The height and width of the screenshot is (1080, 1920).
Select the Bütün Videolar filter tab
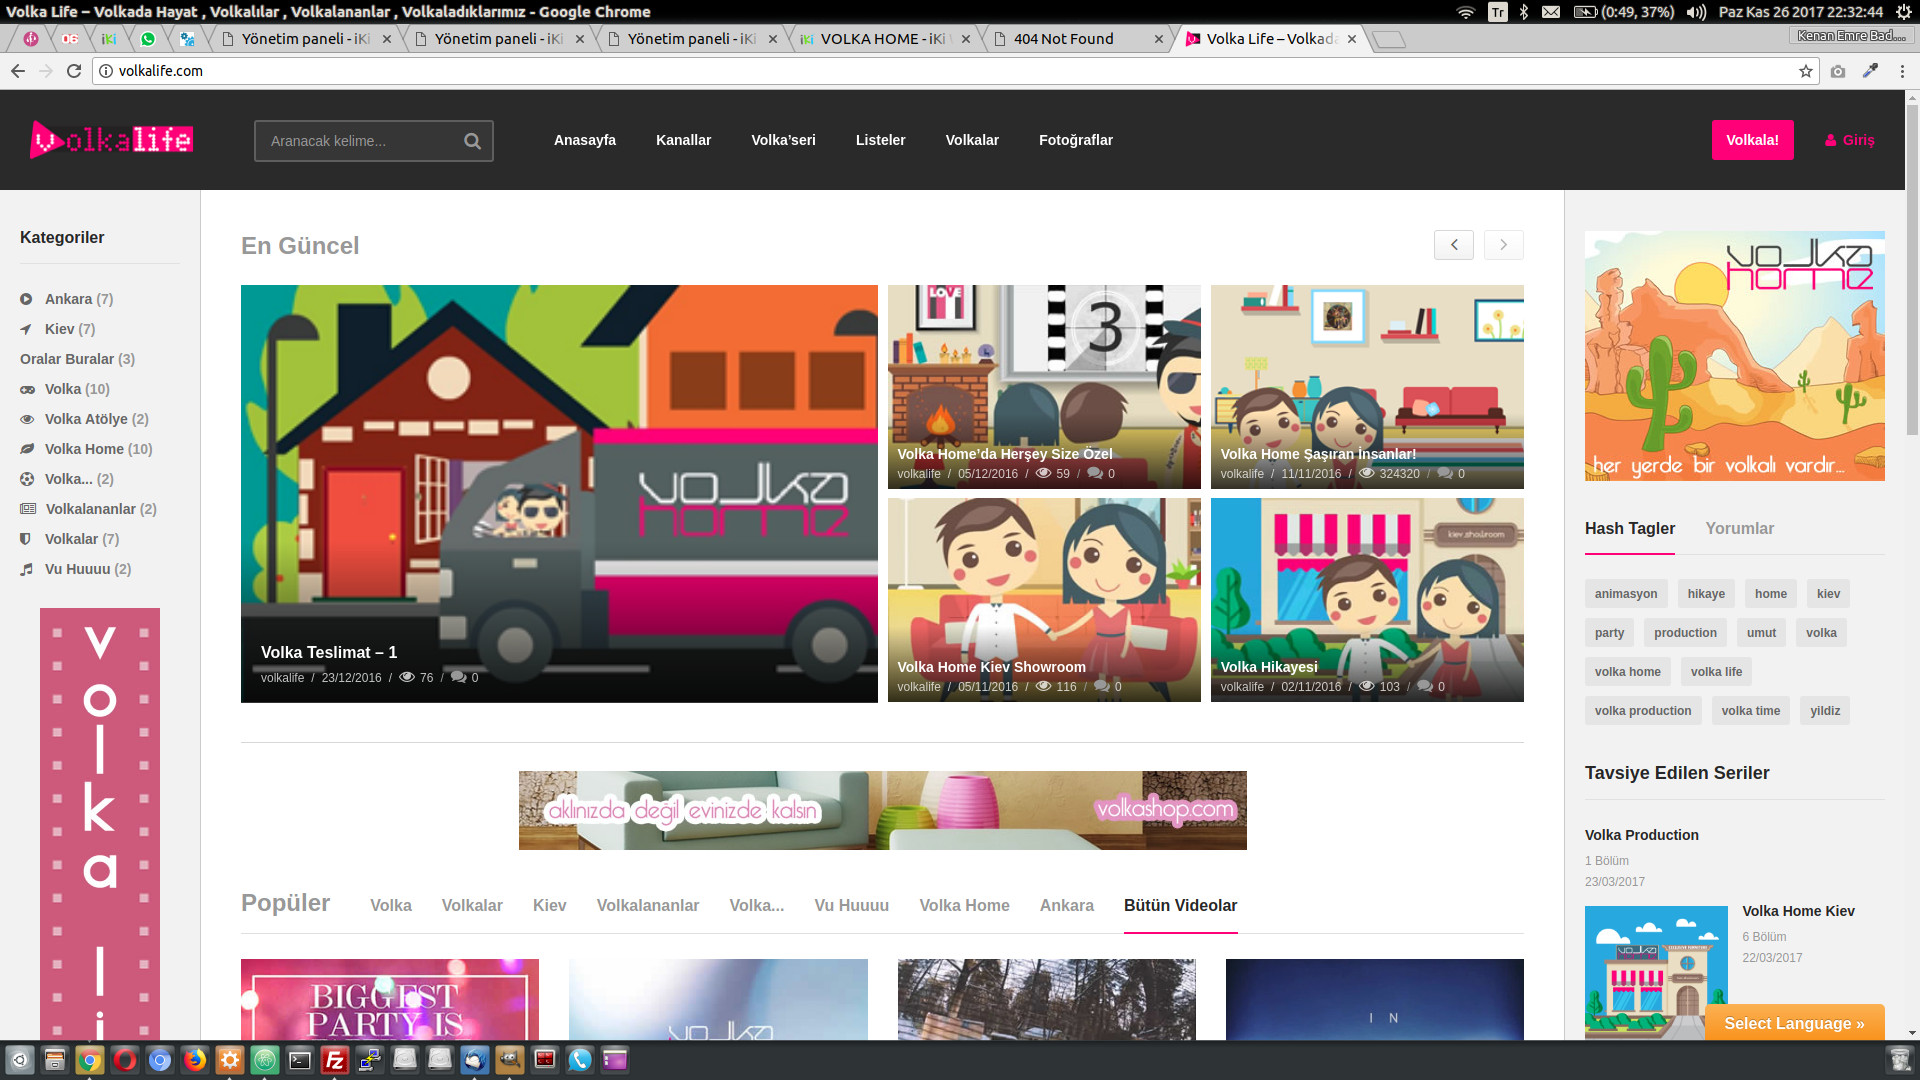[x=1181, y=905]
